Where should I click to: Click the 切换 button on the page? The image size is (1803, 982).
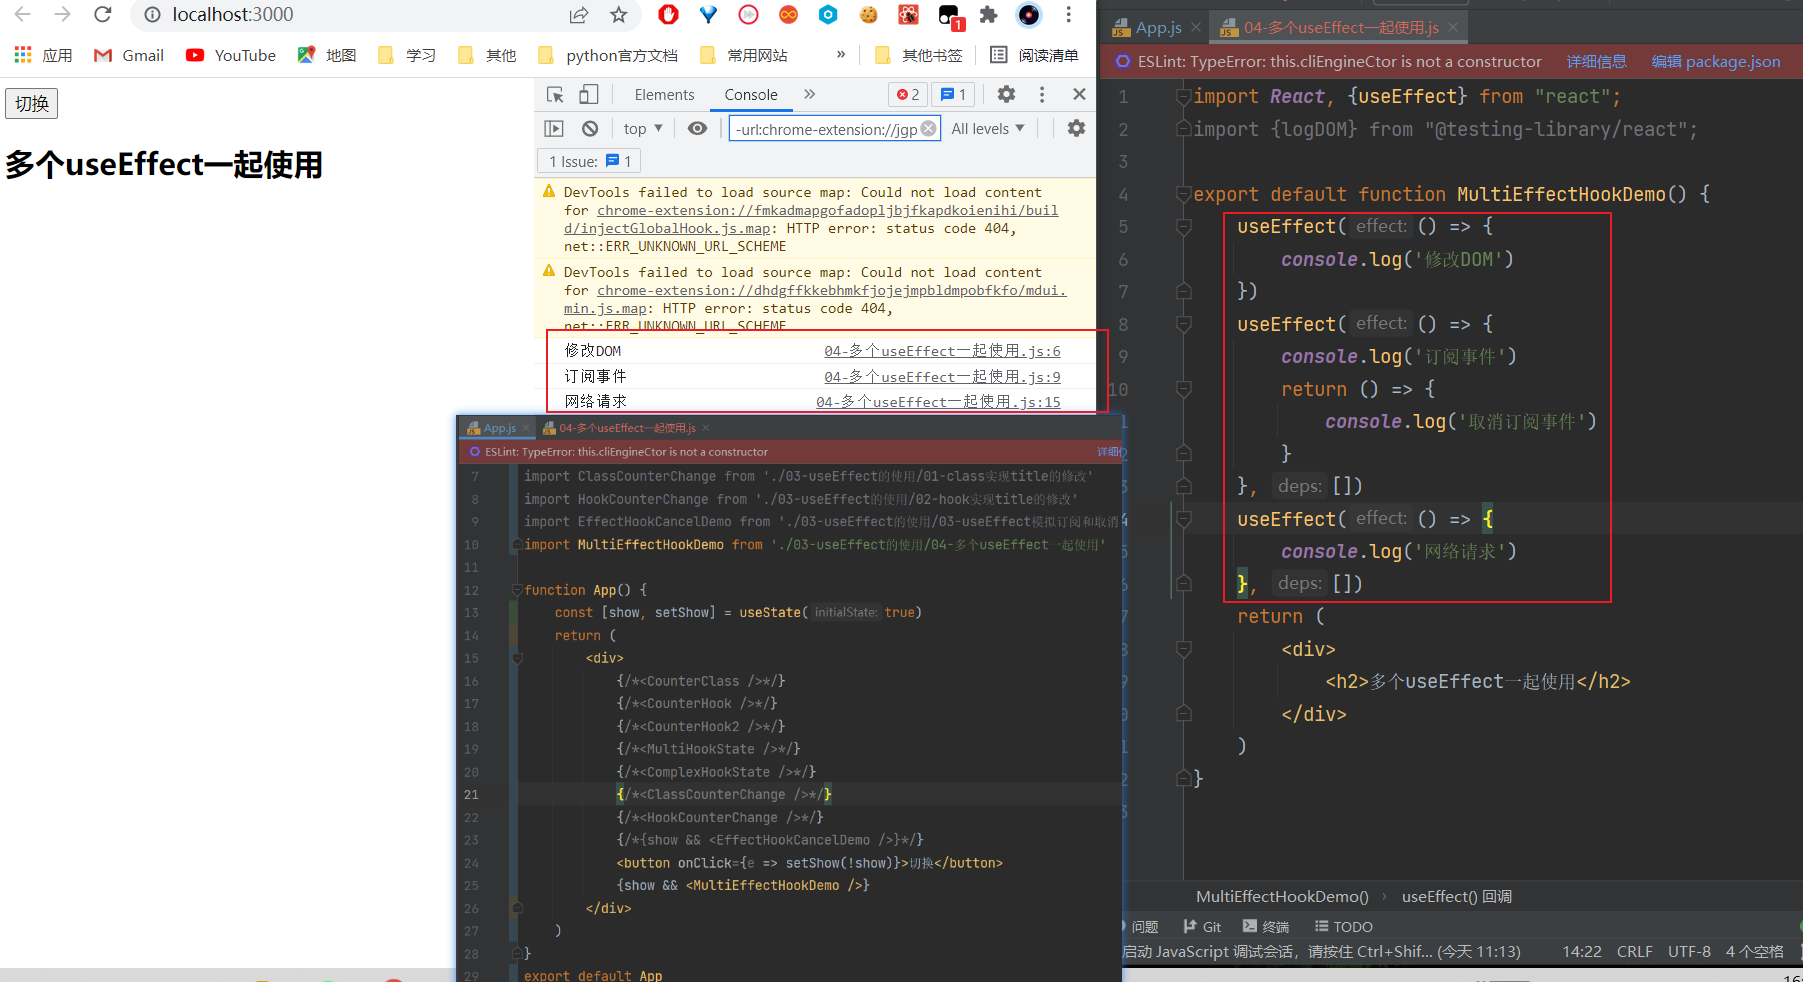tap(32, 103)
